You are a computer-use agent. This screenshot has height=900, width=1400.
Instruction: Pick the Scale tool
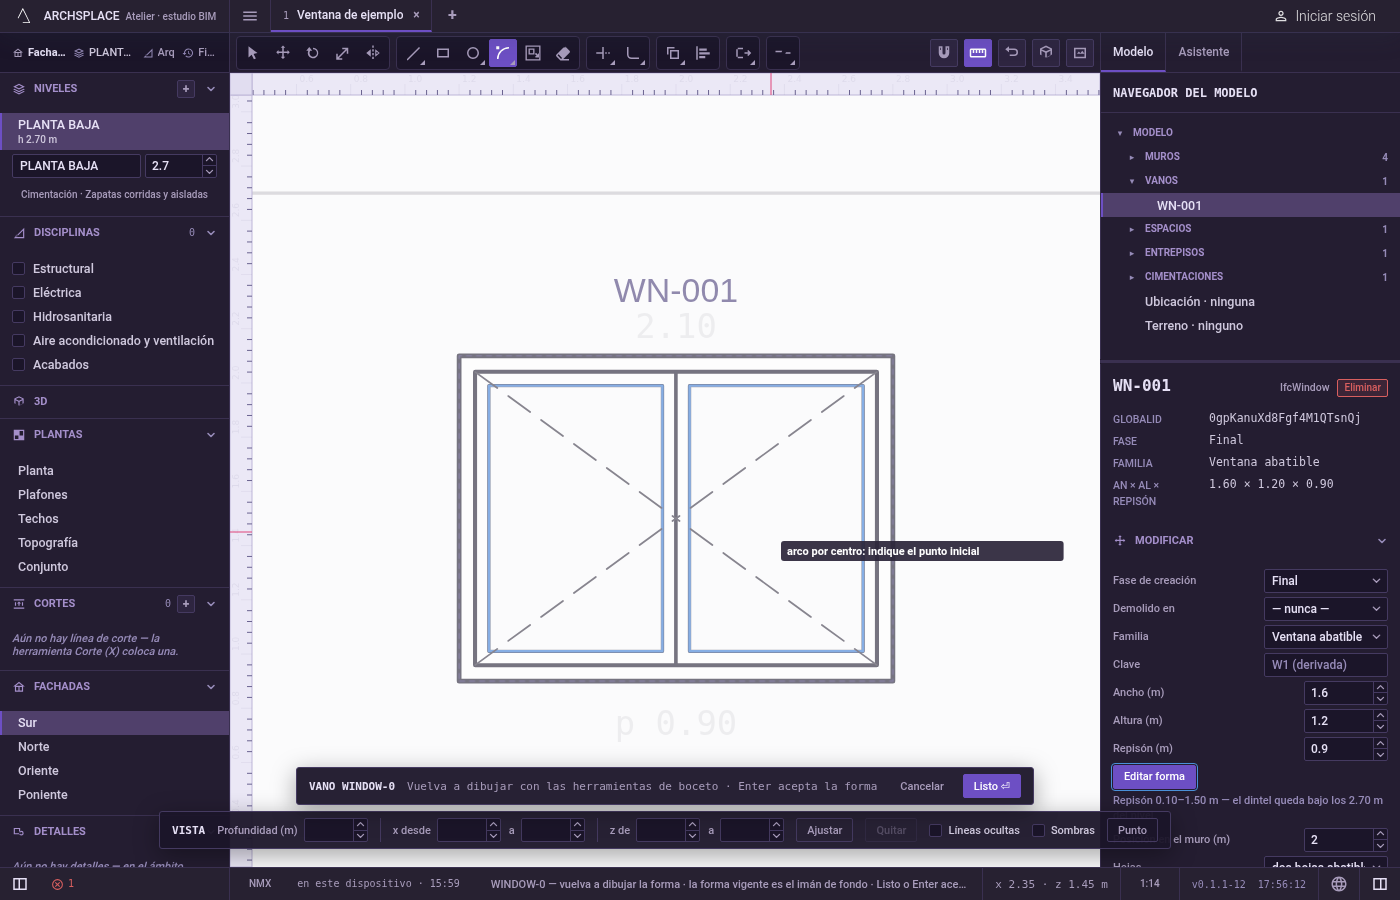342,53
